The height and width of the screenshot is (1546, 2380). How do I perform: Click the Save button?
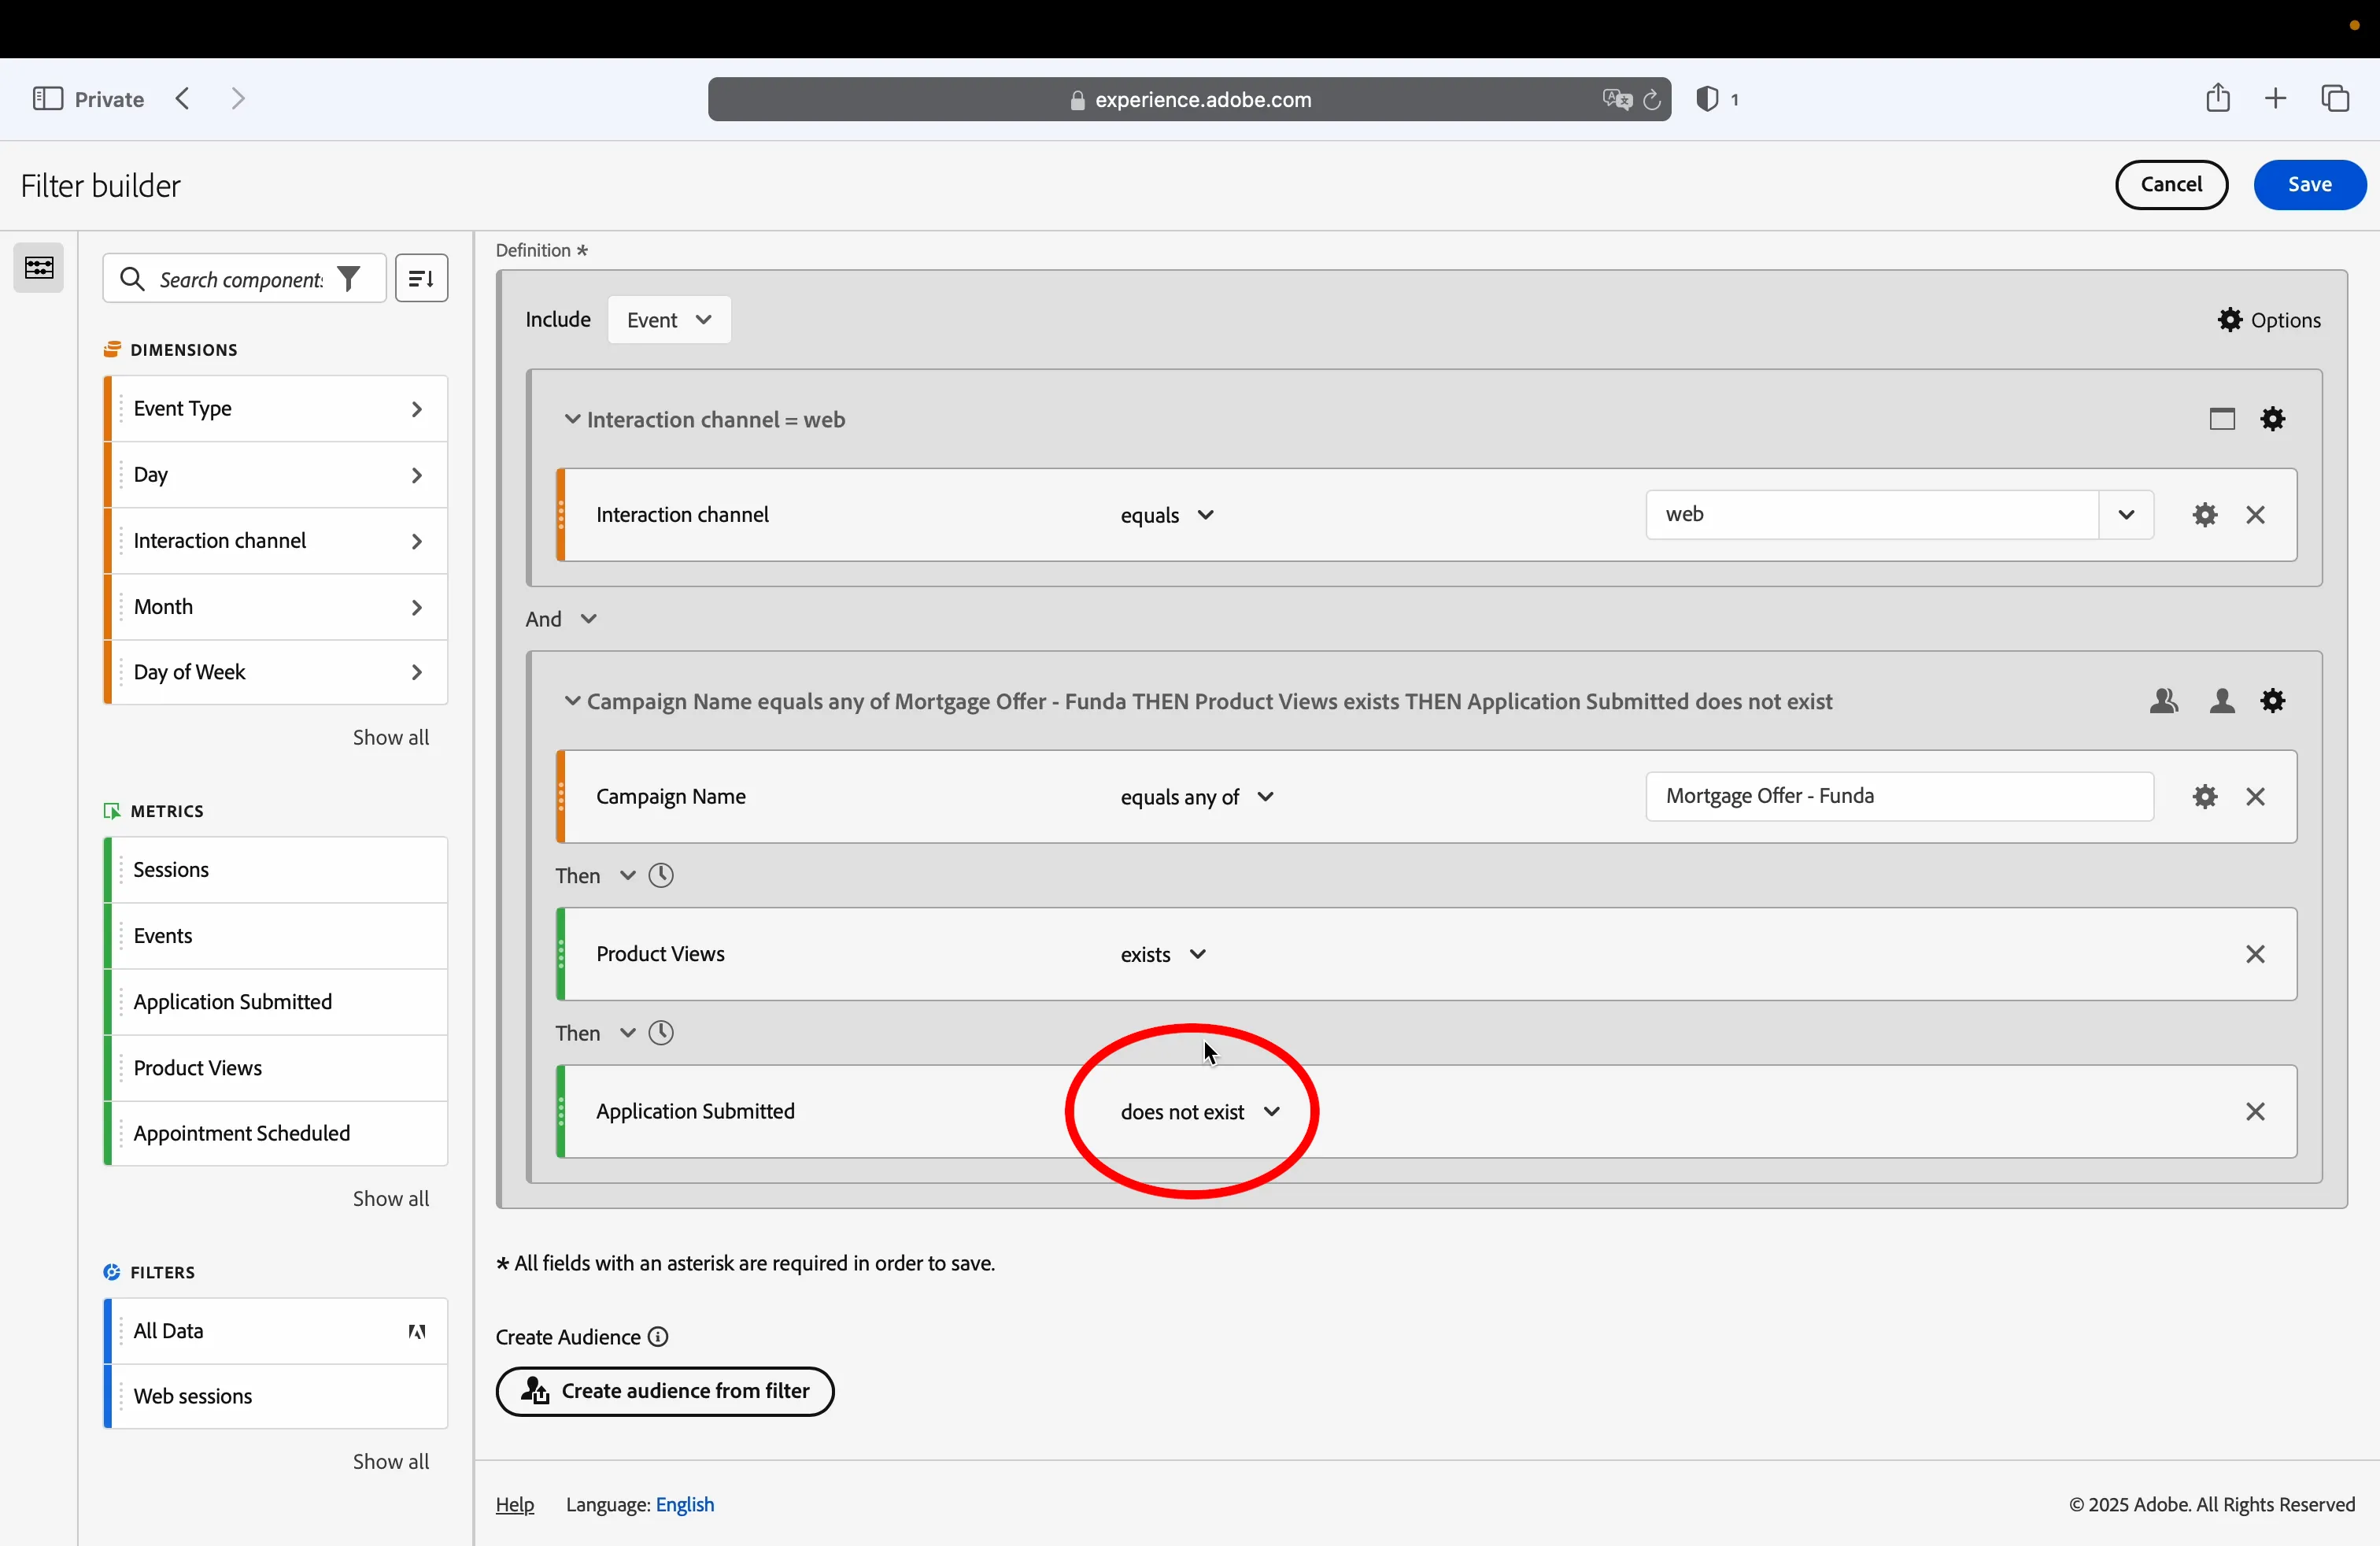[2310, 185]
